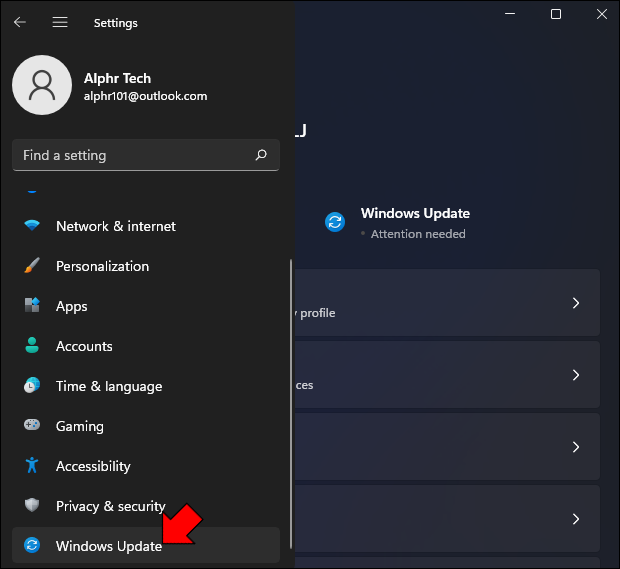Click the Attention needed status text

point(418,234)
